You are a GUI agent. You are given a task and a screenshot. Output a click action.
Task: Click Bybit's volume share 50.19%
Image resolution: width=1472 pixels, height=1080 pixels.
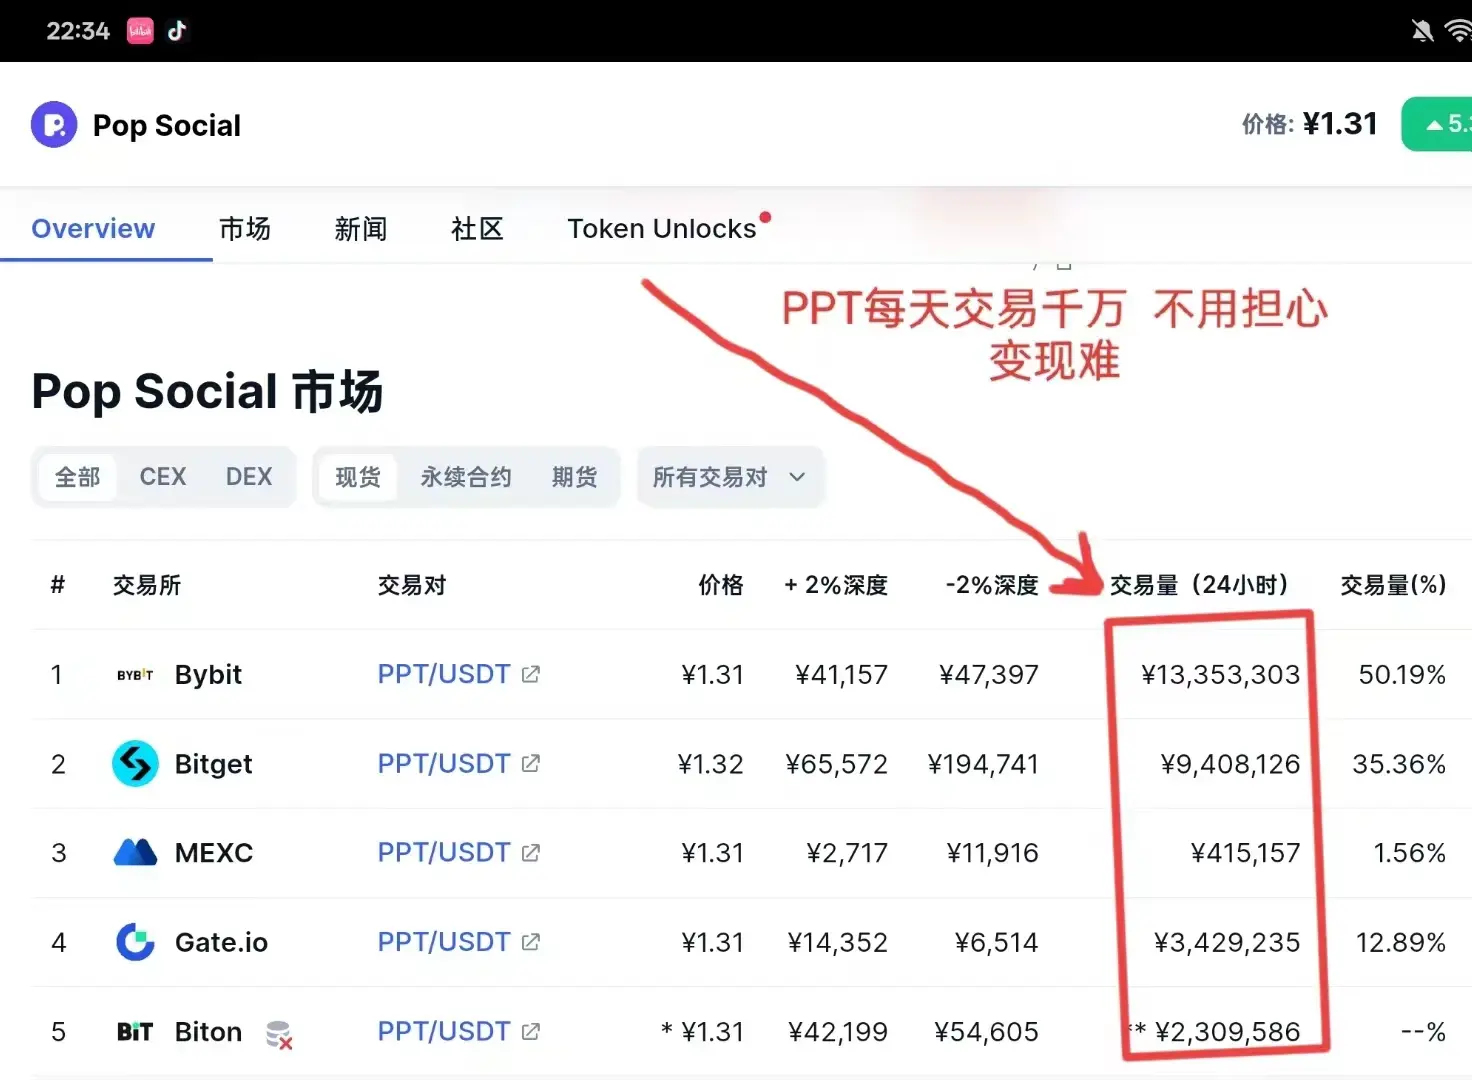pyautogui.click(x=1402, y=675)
